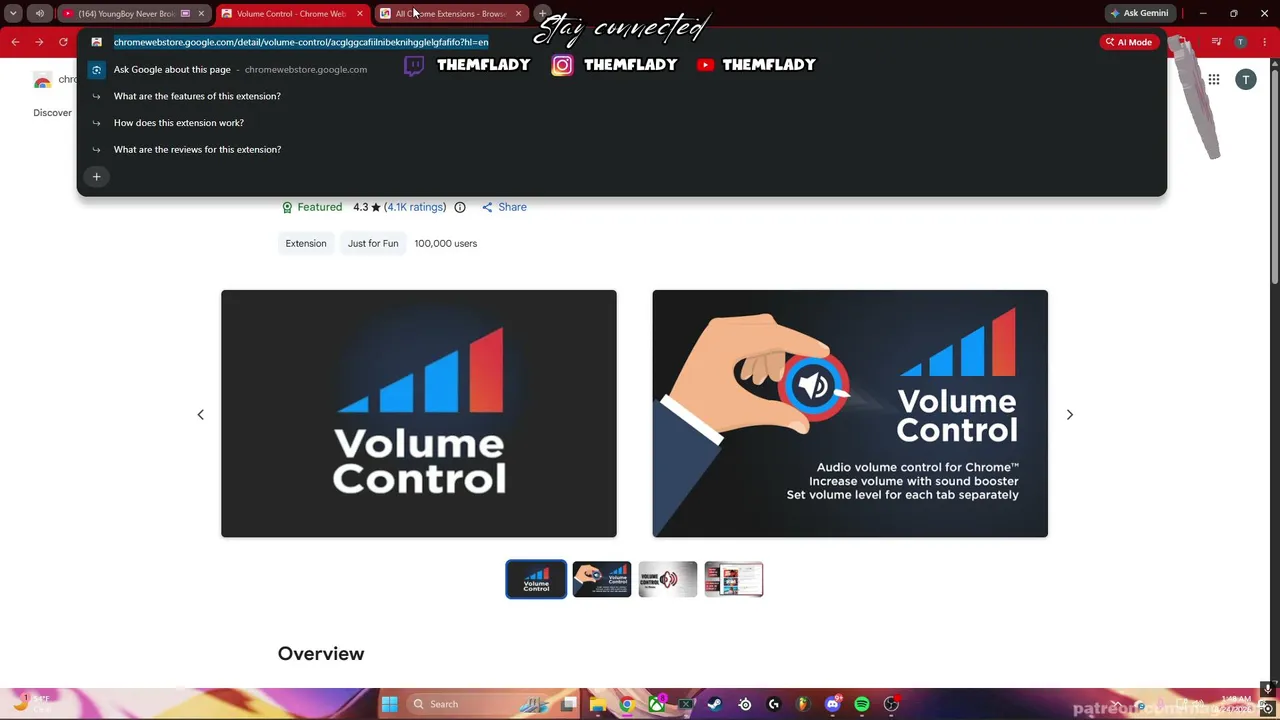Select the second carousel thumbnail
Image resolution: width=1280 pixels, height=720 pixels.
coord(602,579)
